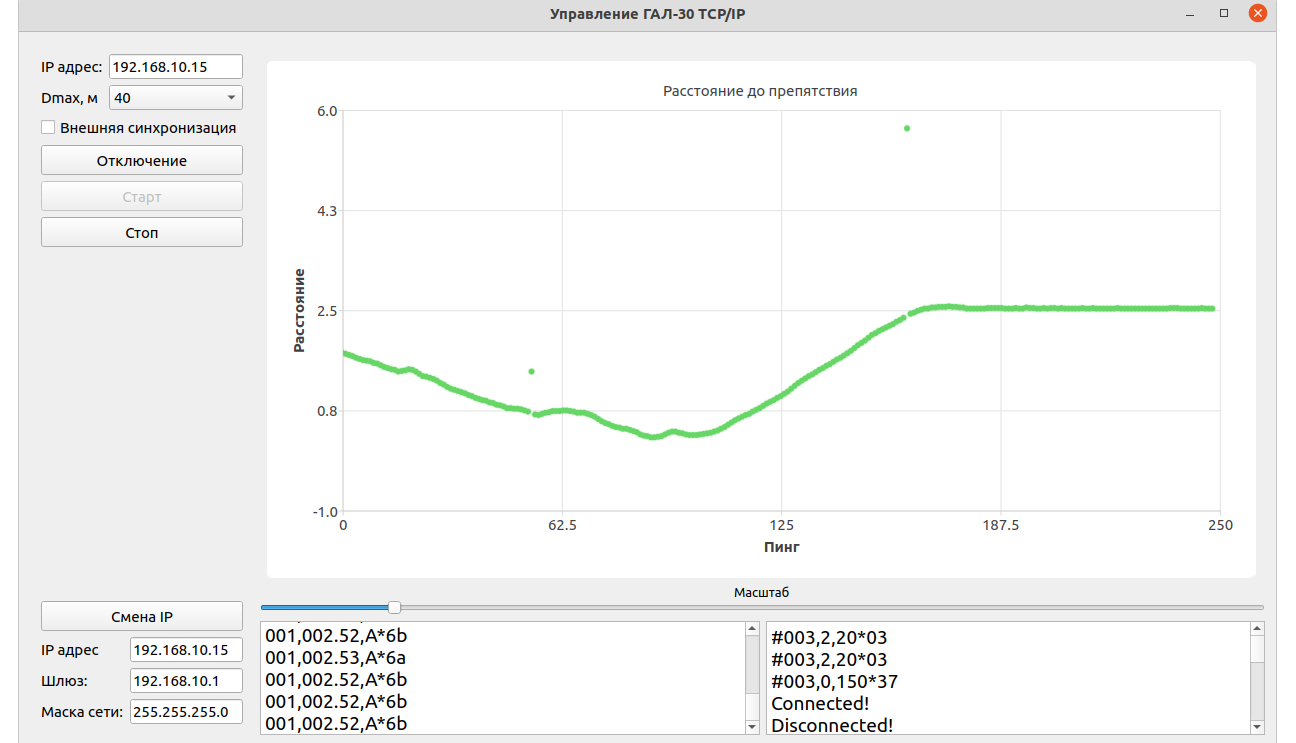
Task: Click scroll-up arrow of left log panel
Action: click(x=752, y=629)
